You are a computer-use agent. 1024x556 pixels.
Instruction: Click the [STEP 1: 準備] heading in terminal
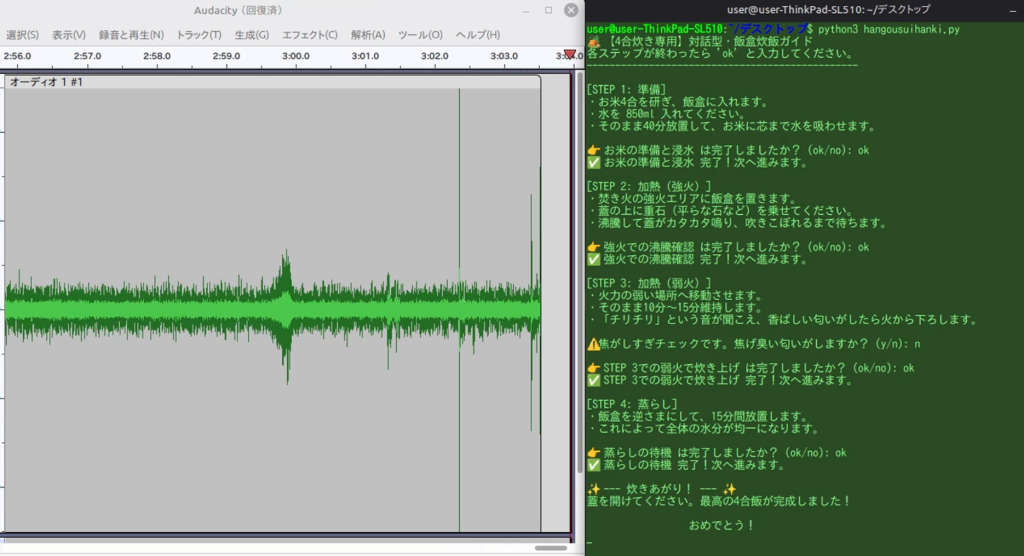click(626, 90)
